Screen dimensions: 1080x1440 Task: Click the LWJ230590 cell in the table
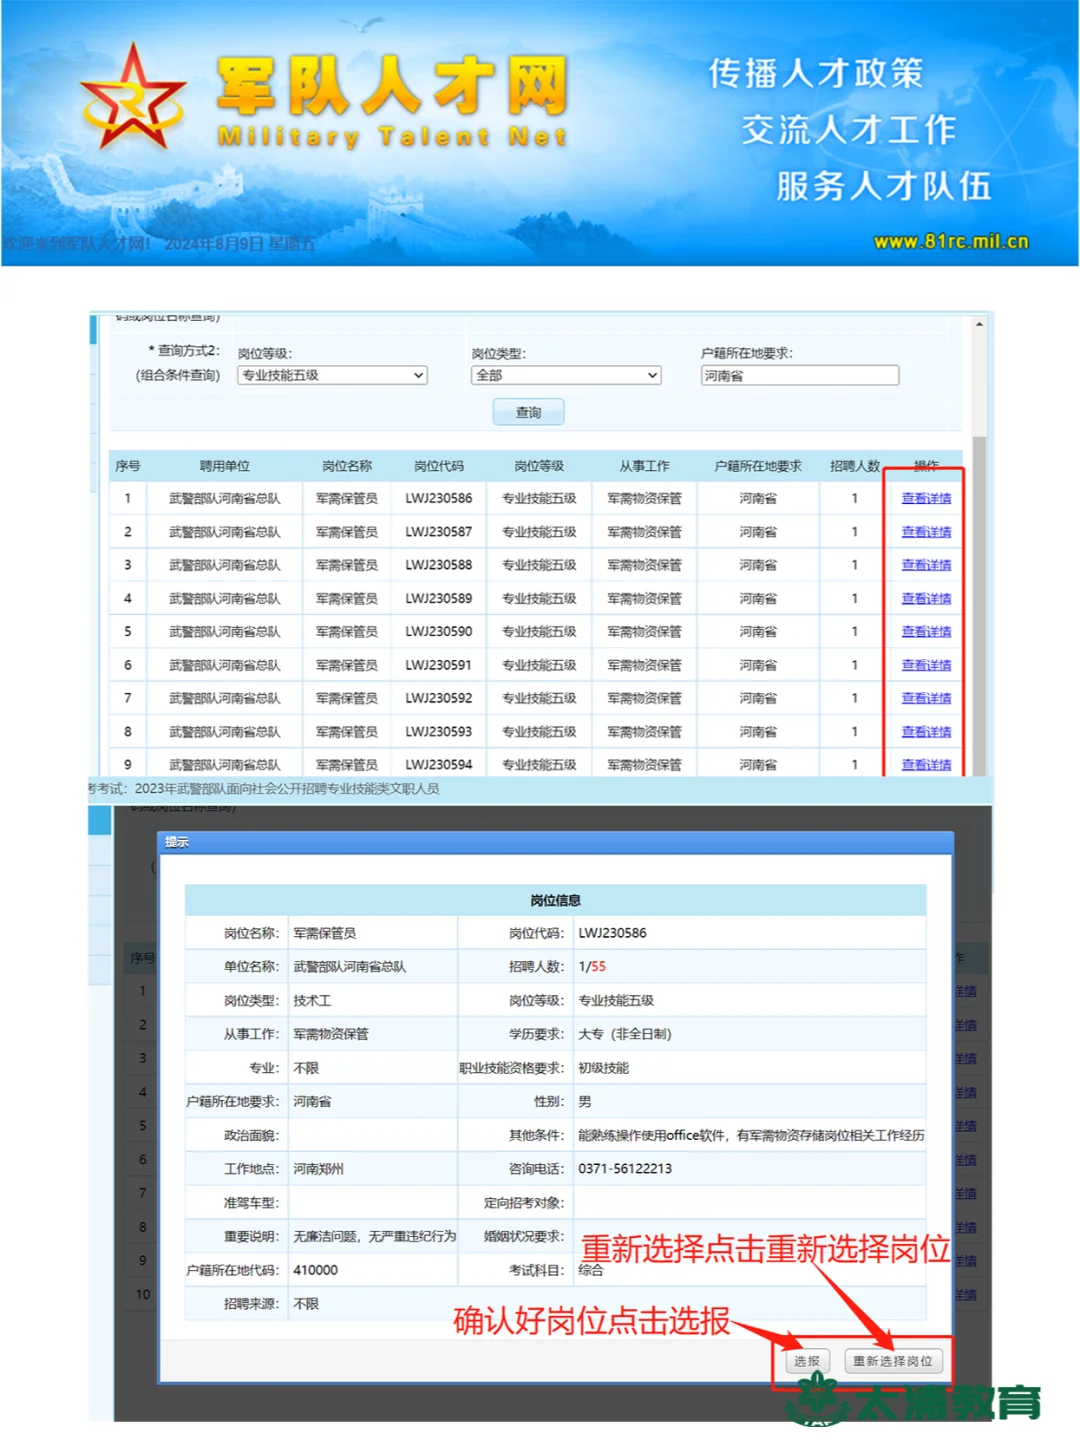click(x=439, y=632)
